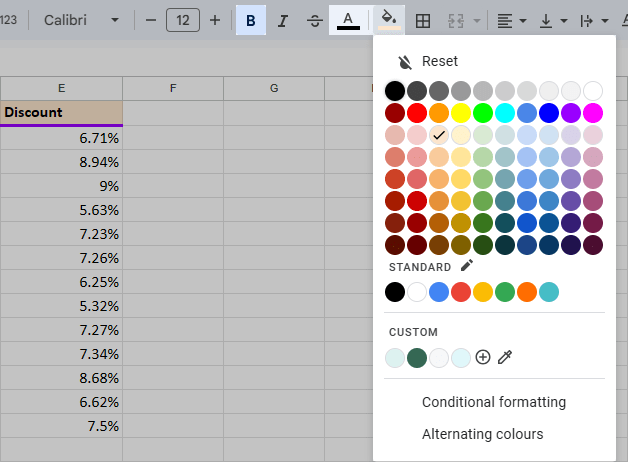Expand vertical align dropdown arrow
This screenshot has height=462, width=628.
pyautogui.click(x=564, y=20)
